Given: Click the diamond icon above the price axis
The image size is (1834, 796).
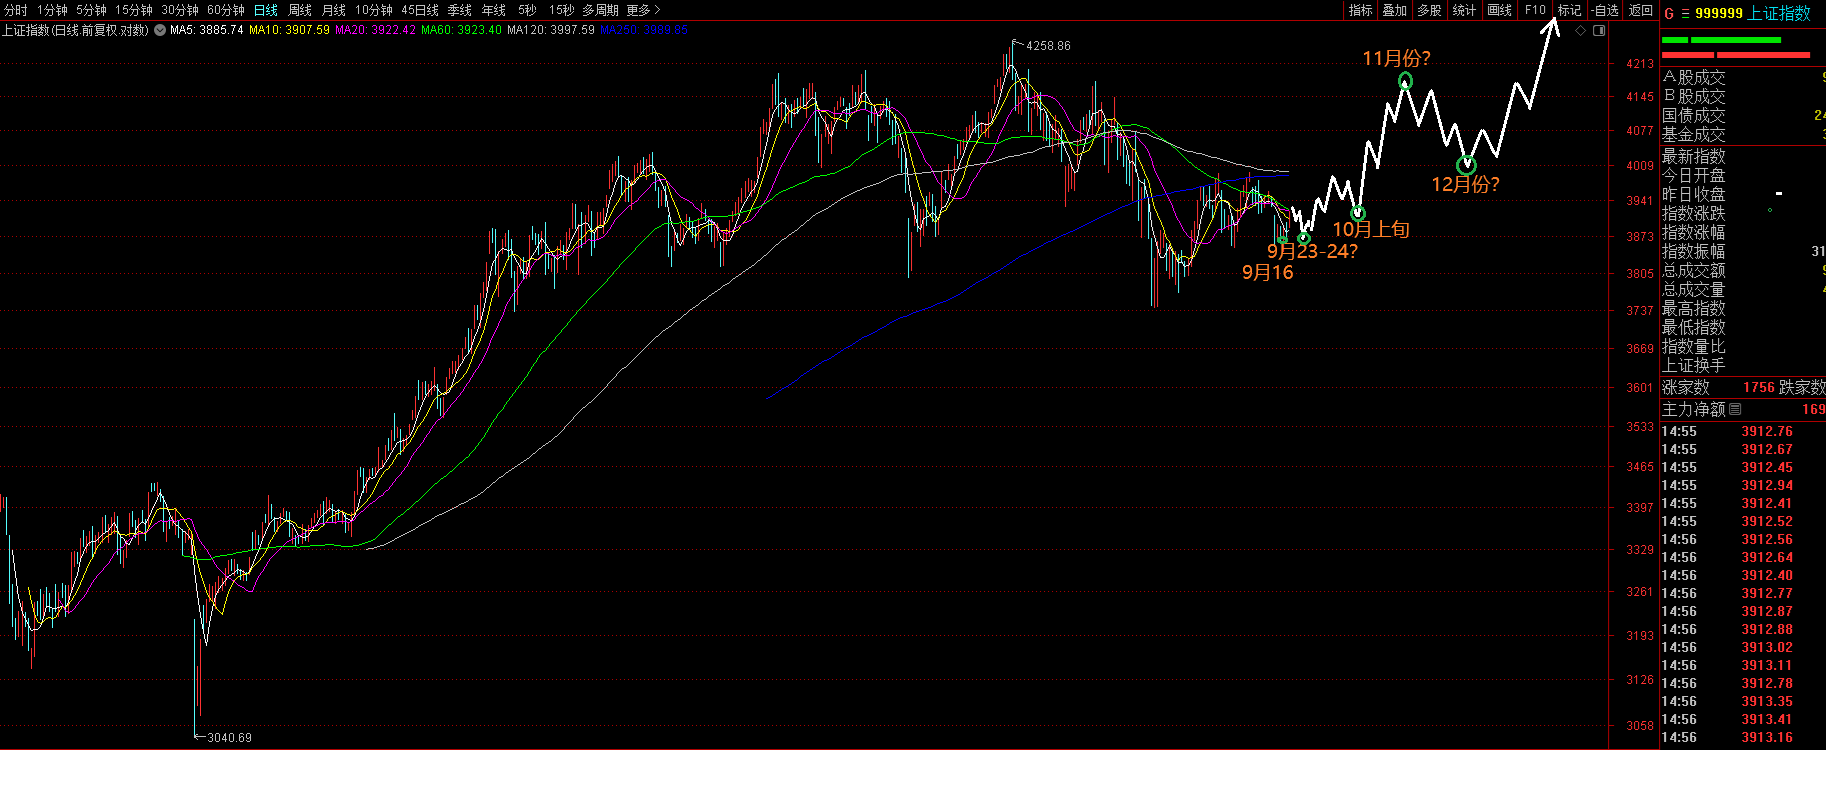Looking at the screenshot, I should 1581,30.
